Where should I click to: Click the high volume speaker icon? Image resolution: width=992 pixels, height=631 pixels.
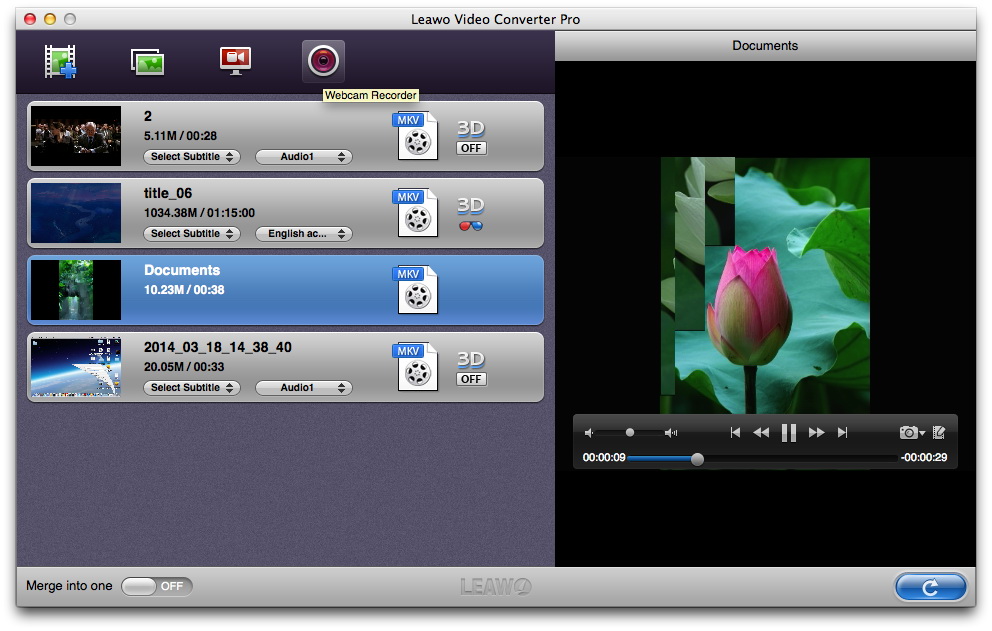coord(671,433)
